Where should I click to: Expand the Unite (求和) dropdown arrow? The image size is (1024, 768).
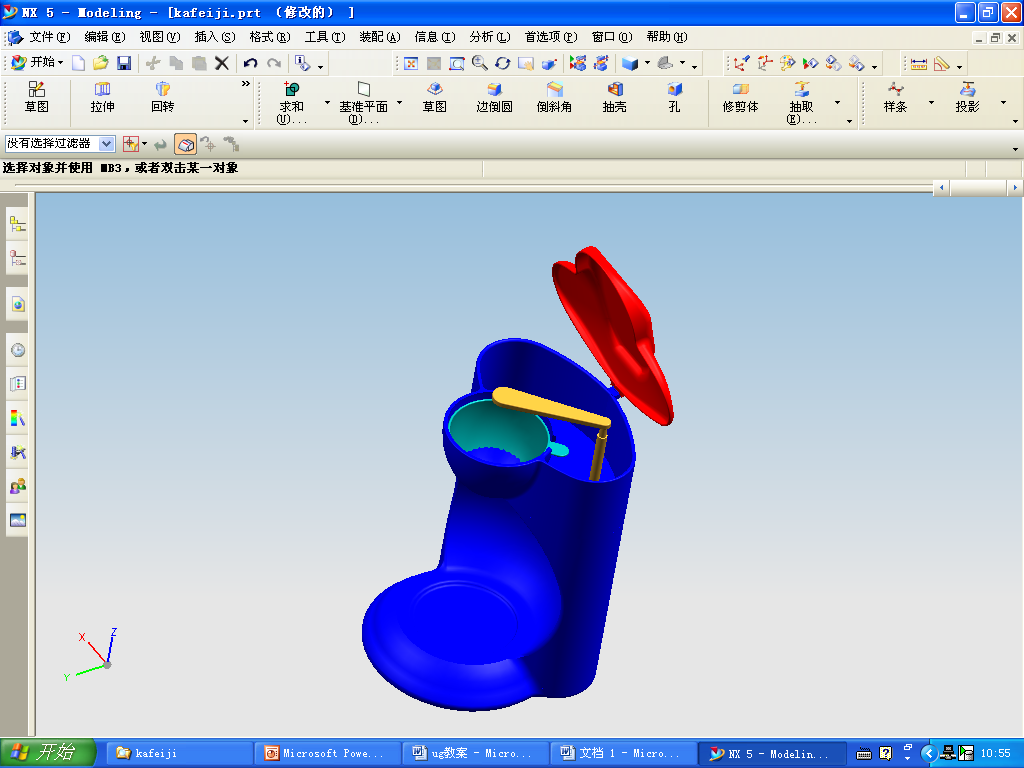pos(327,103)
